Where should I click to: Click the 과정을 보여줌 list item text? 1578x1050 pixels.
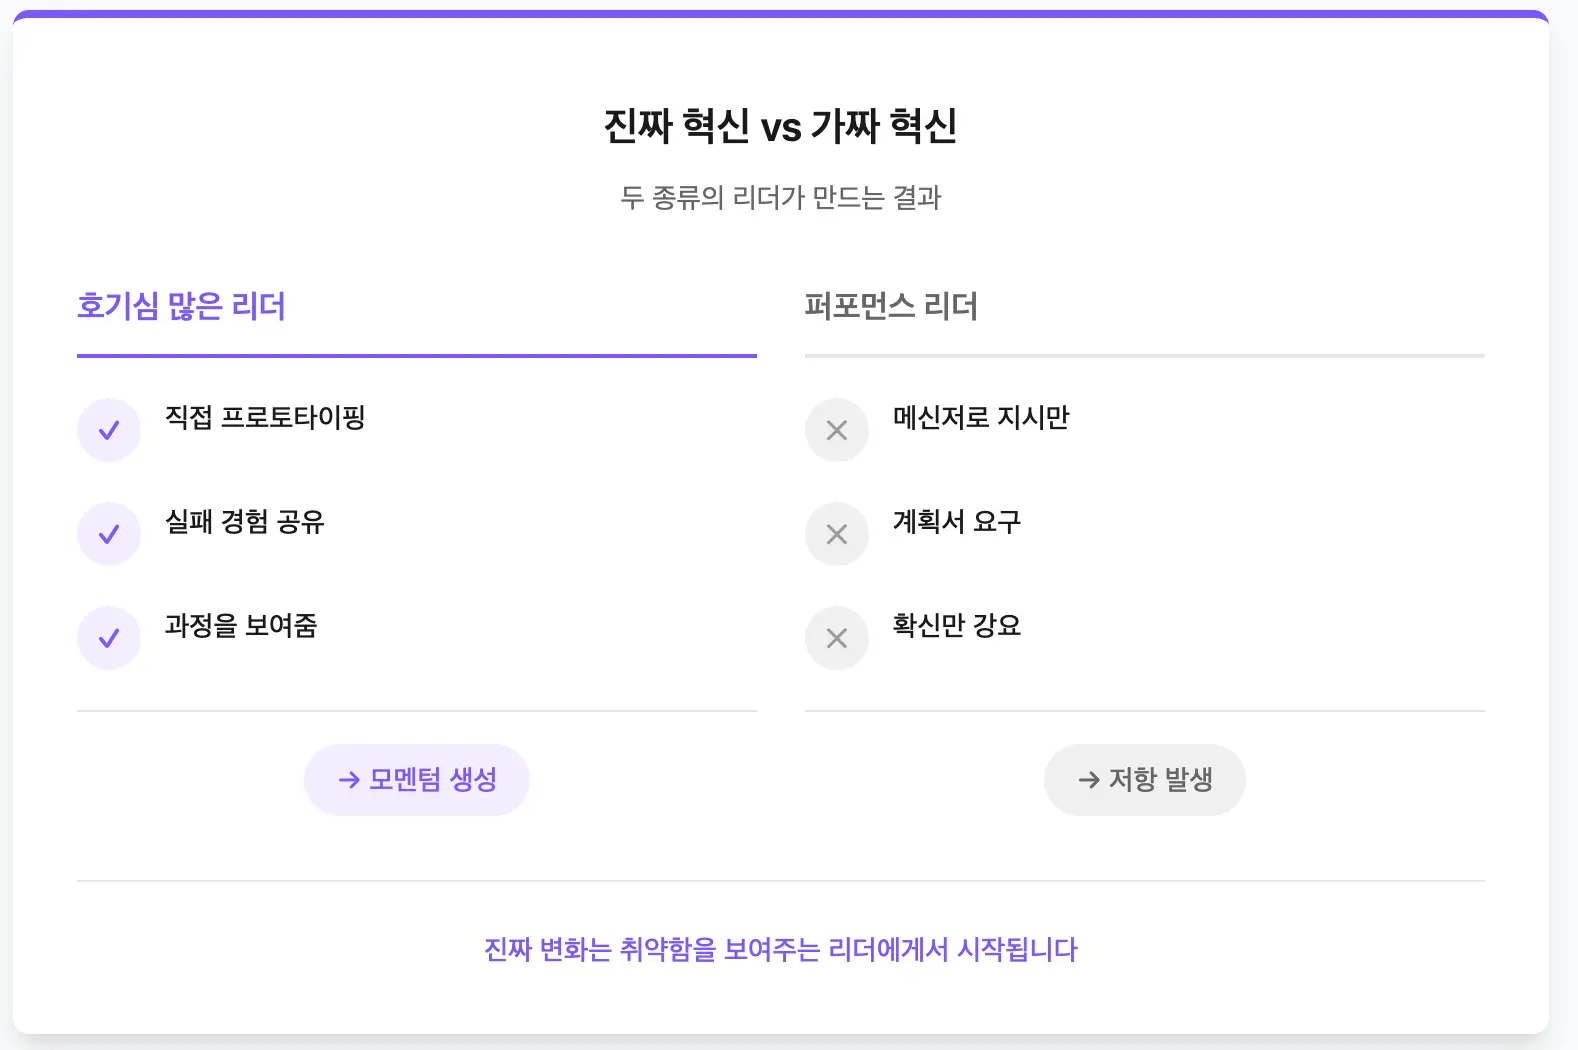(x=241, y=625)
